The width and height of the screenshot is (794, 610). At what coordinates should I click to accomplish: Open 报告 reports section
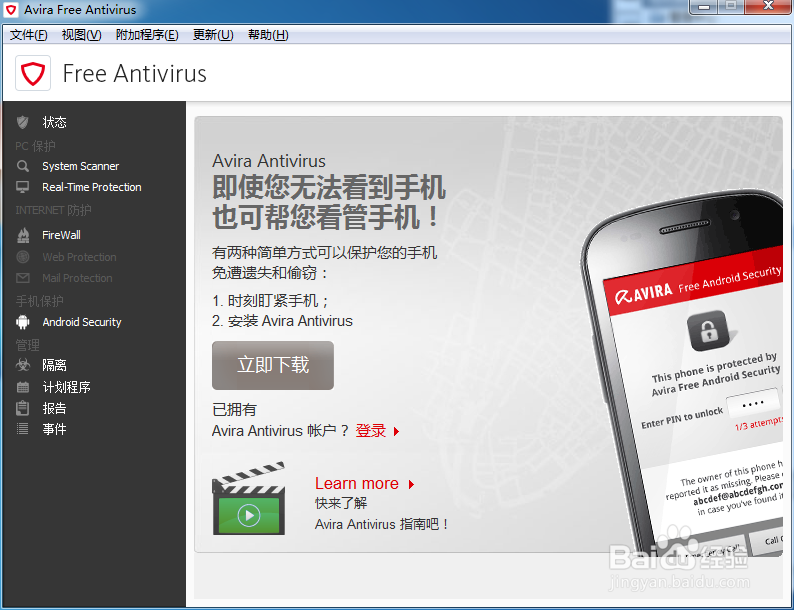[x=54, y=408]
